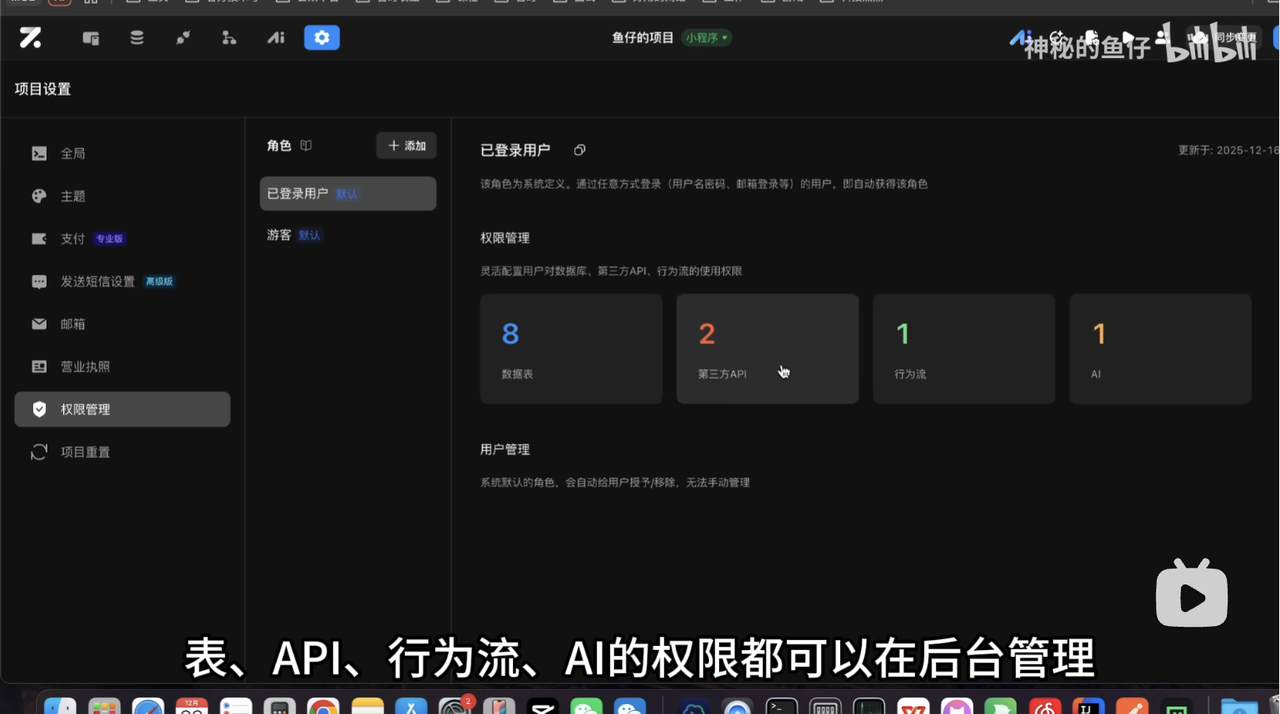The height and width of the screenshot is (714, 1280).
Task: Click the 更新于 date text
Action: point(1228,150)
